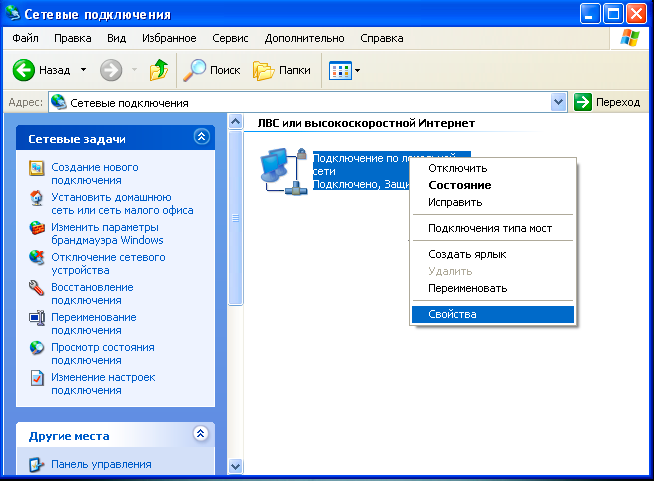Collapse the Другие места panel
The image size is (654, 481).
point(201,434)
